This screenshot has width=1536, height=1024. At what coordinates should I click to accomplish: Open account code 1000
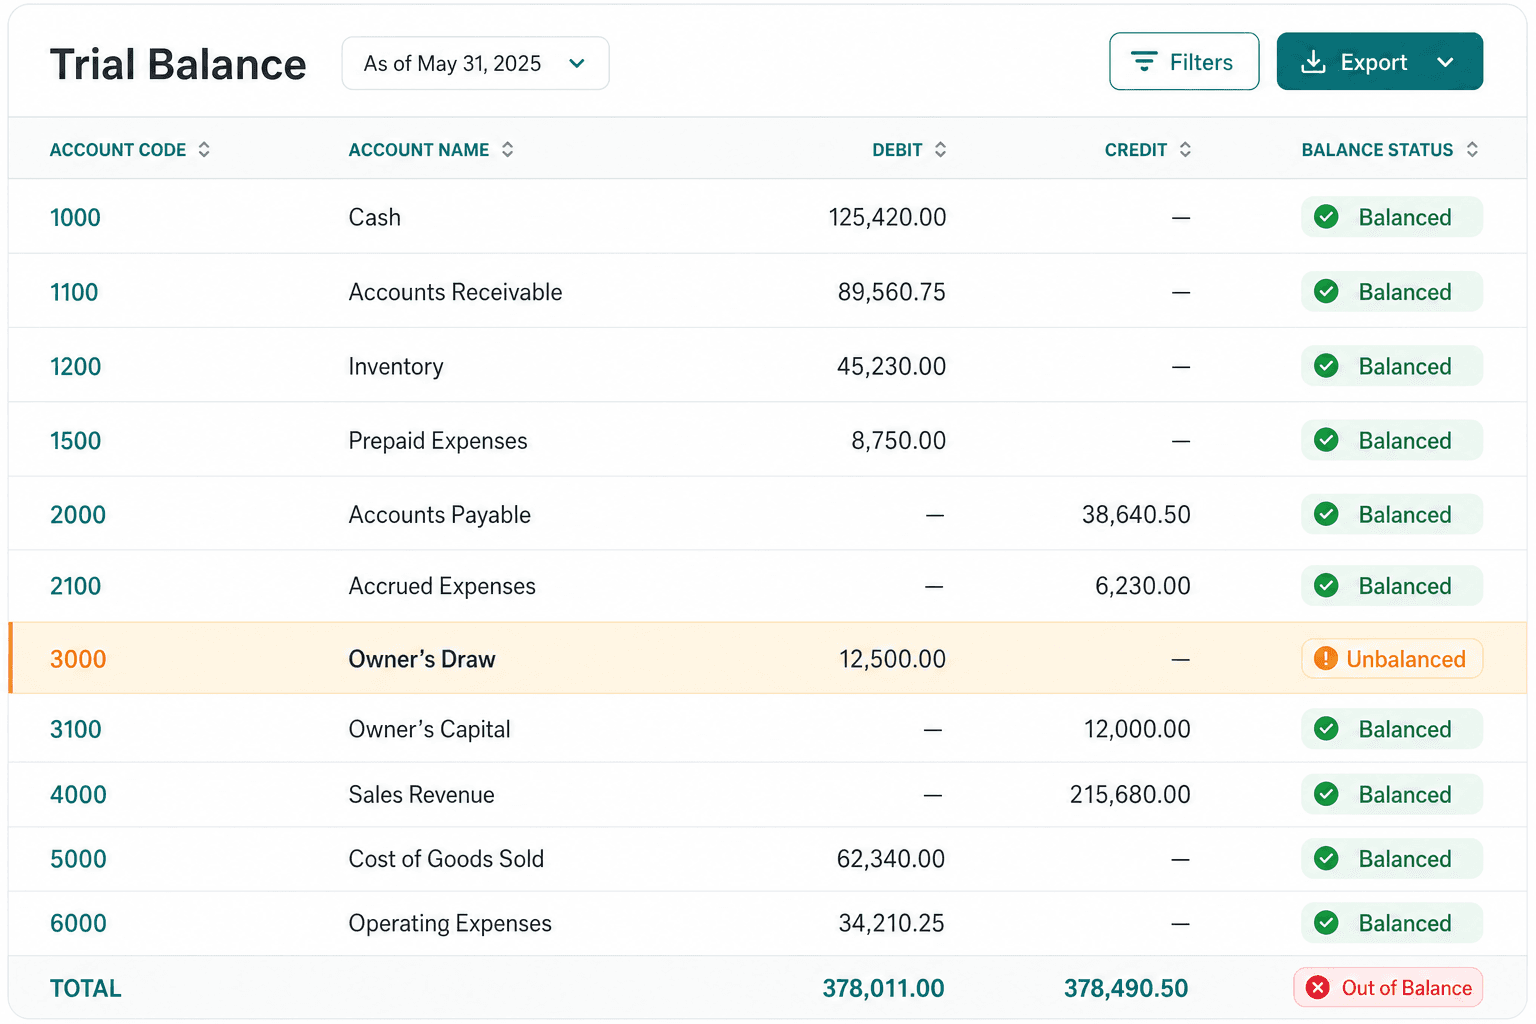coord(75,217)
